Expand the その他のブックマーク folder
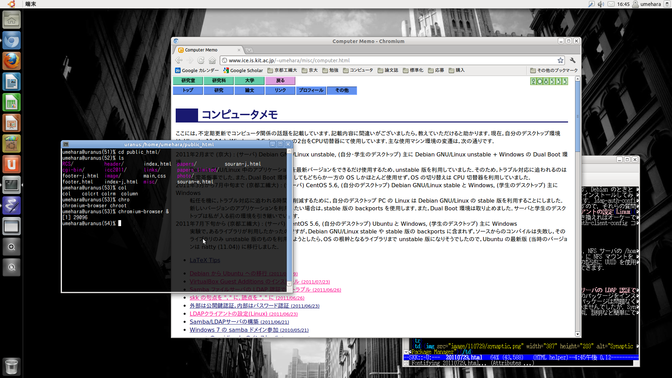 pos(554,70)
